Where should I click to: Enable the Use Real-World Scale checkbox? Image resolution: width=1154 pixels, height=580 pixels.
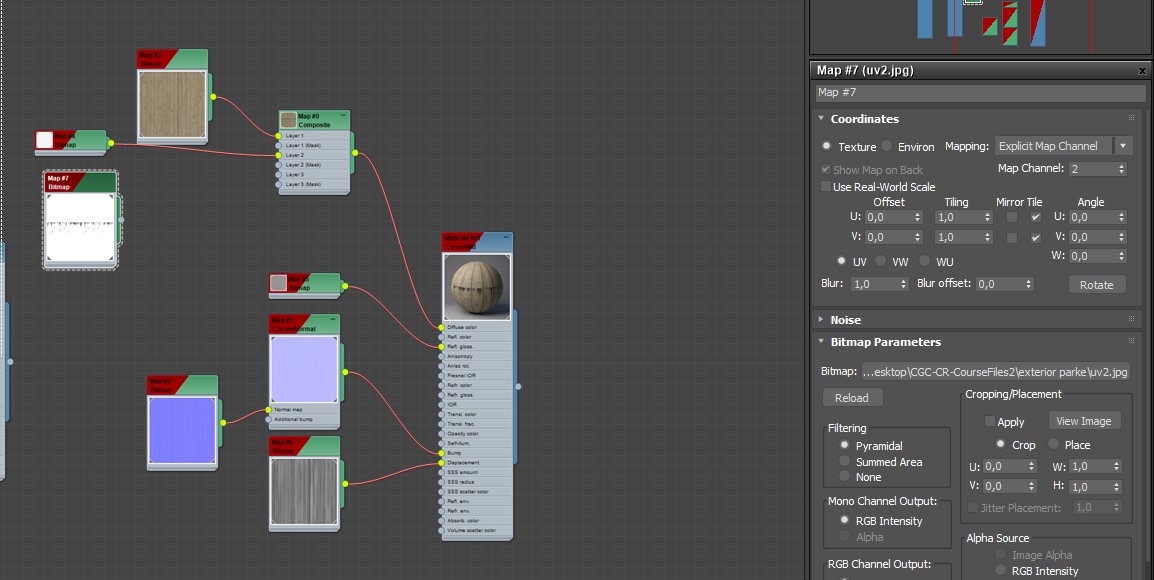tap(826, 187)
